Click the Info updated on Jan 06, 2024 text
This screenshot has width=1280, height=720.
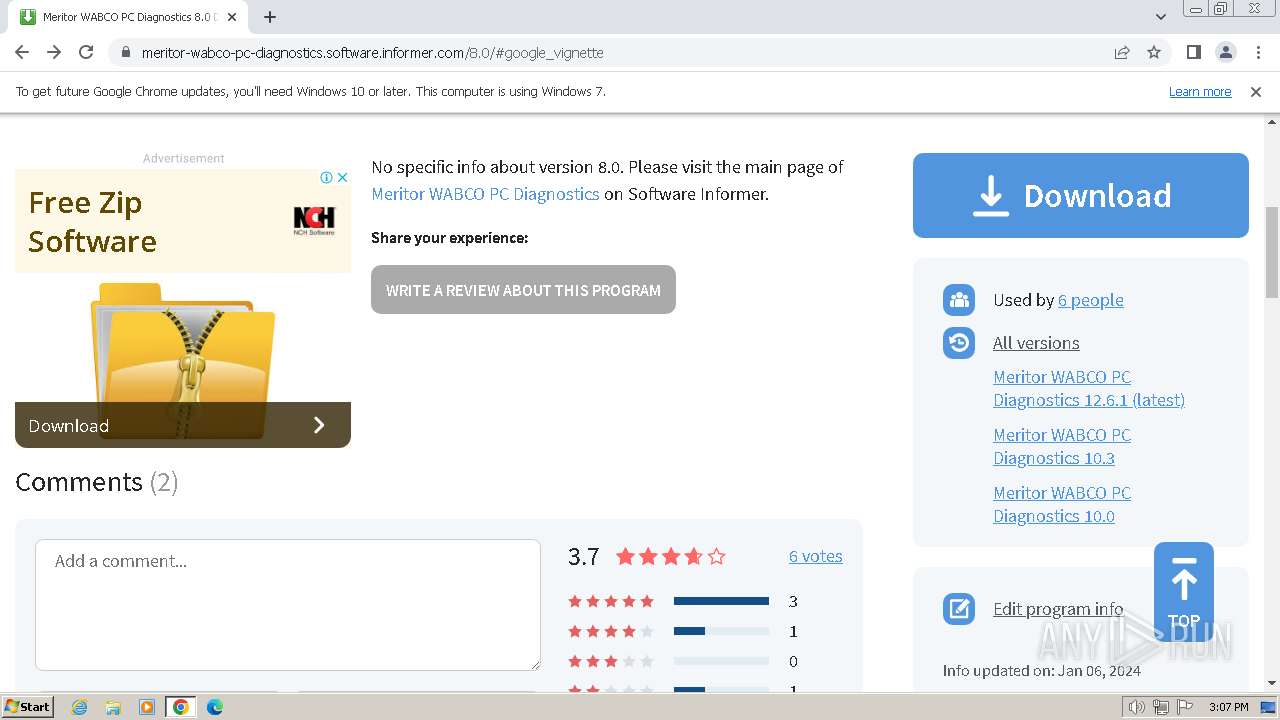(x=1042, y=671)
